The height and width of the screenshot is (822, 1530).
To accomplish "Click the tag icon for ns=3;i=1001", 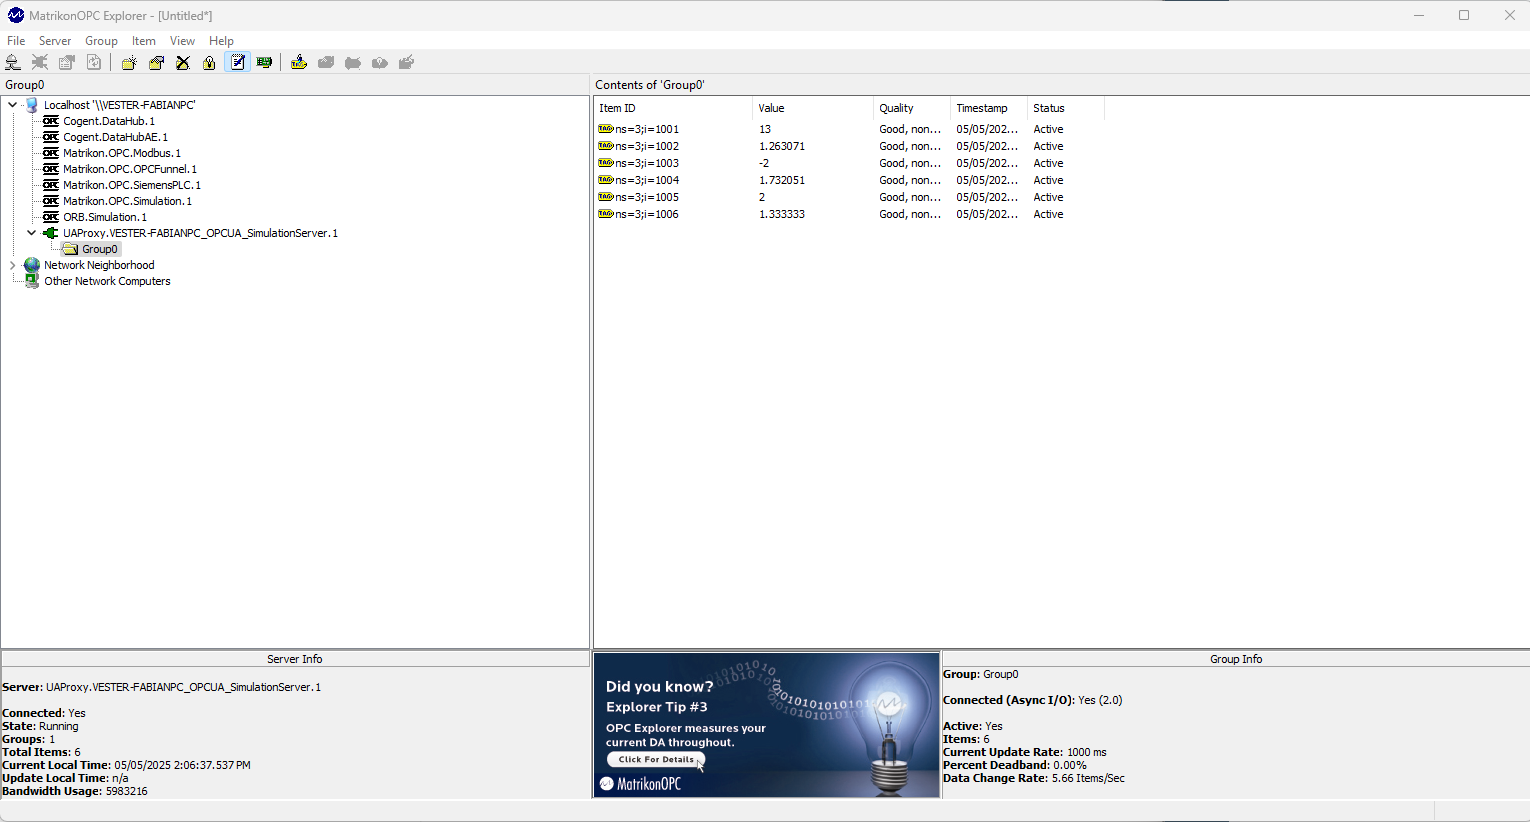I will tap(605, 129).
